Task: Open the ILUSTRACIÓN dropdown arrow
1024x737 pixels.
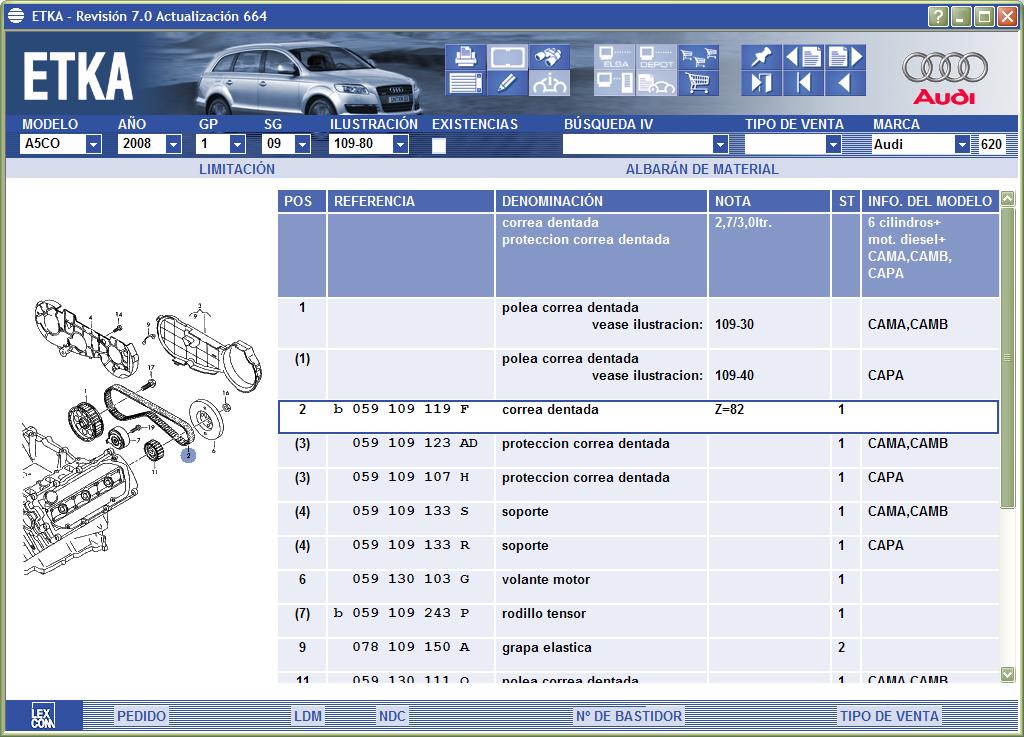Action: 400,144
